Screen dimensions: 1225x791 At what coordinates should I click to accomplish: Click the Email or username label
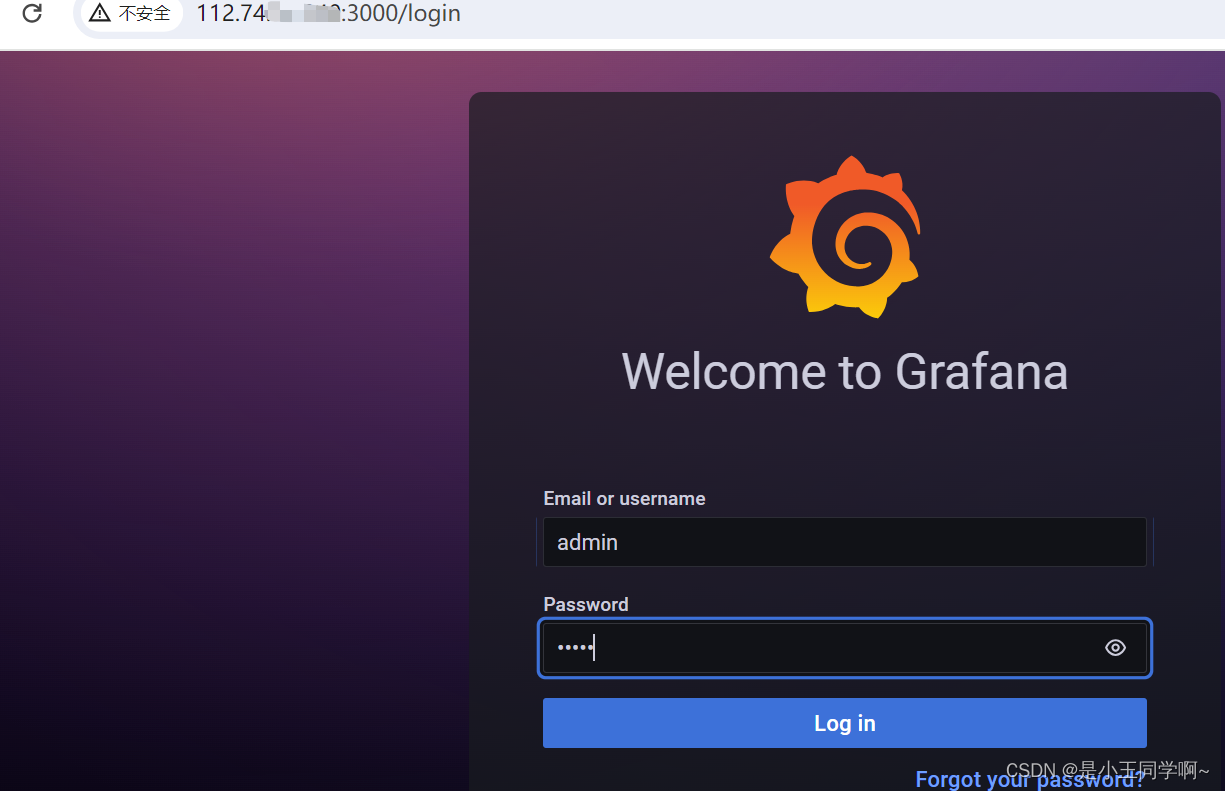click(624, 498)
